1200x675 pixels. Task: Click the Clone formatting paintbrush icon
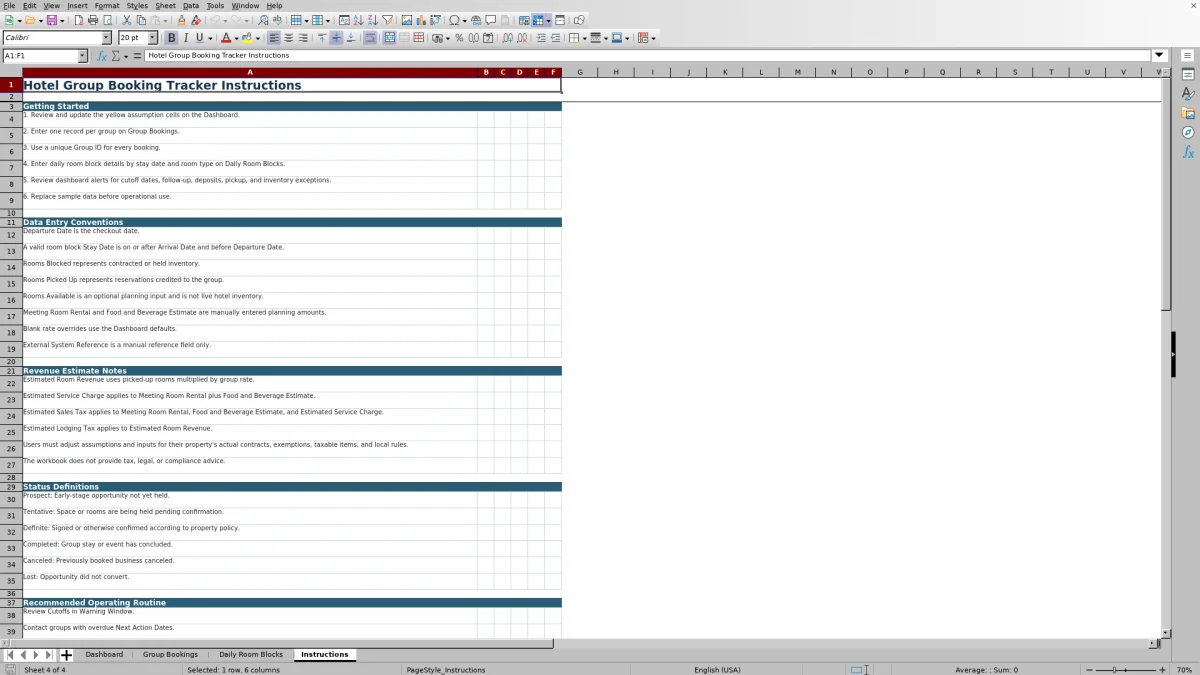click(181, 20)
